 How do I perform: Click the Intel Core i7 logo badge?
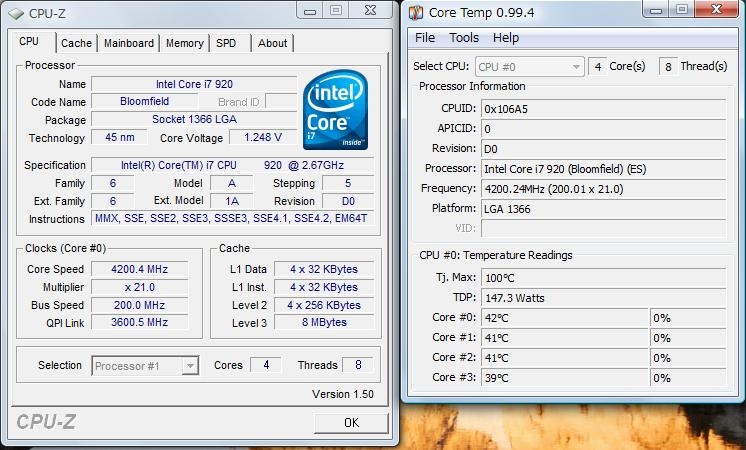point(335,110)
